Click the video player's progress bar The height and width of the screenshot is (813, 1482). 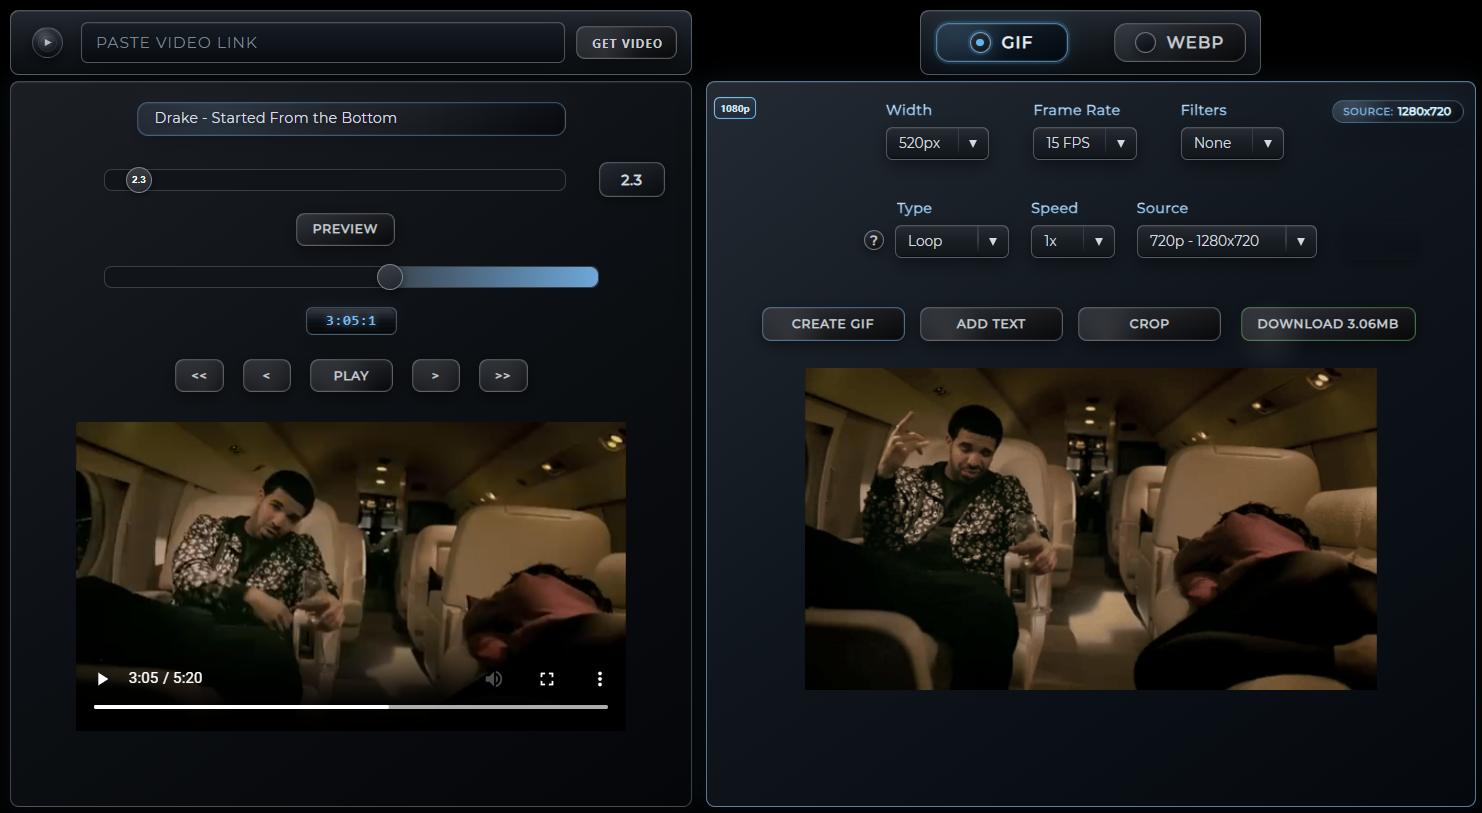click(351, 707)
